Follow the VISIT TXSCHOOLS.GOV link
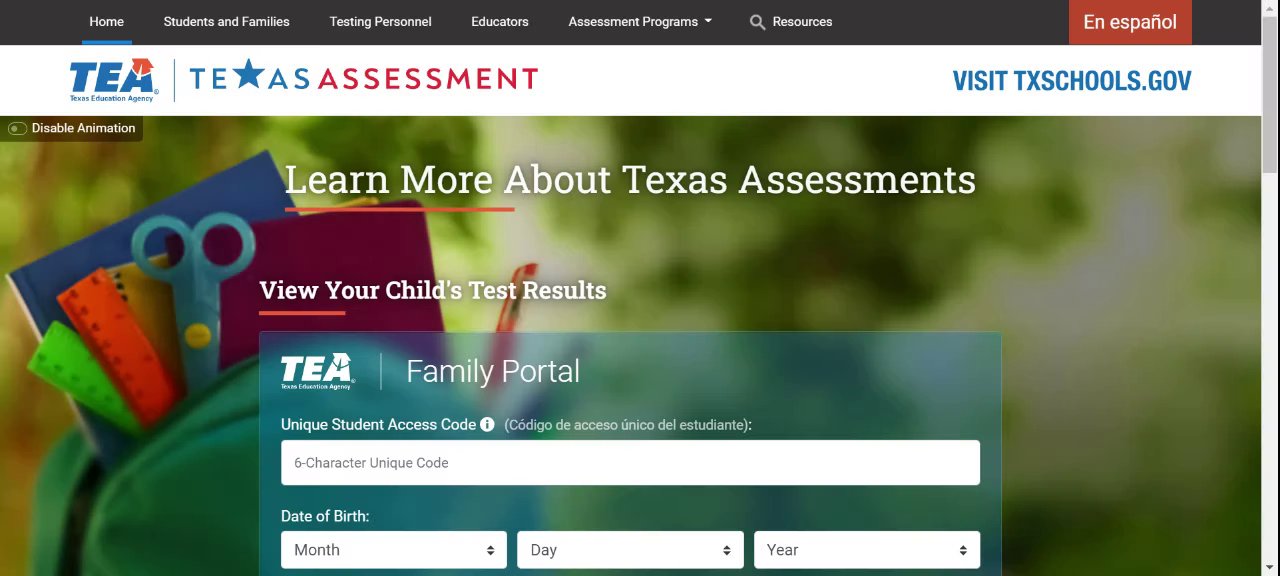This screenshot has width=1280, height=576. 1072,81
